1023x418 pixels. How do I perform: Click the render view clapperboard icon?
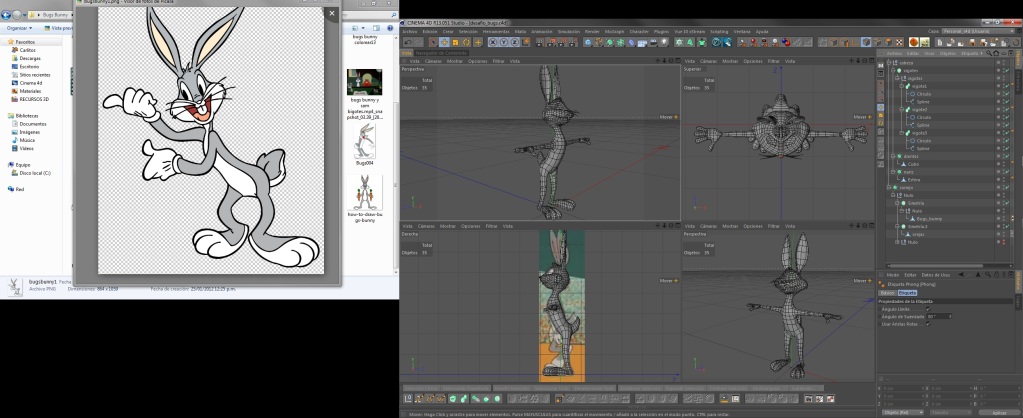tap(539, 42)
